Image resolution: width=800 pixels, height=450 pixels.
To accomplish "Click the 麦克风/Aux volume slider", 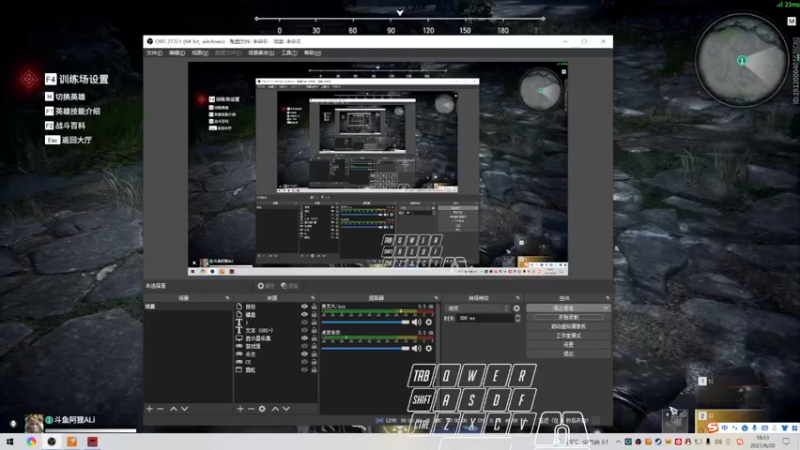I will tap(365, 322).
